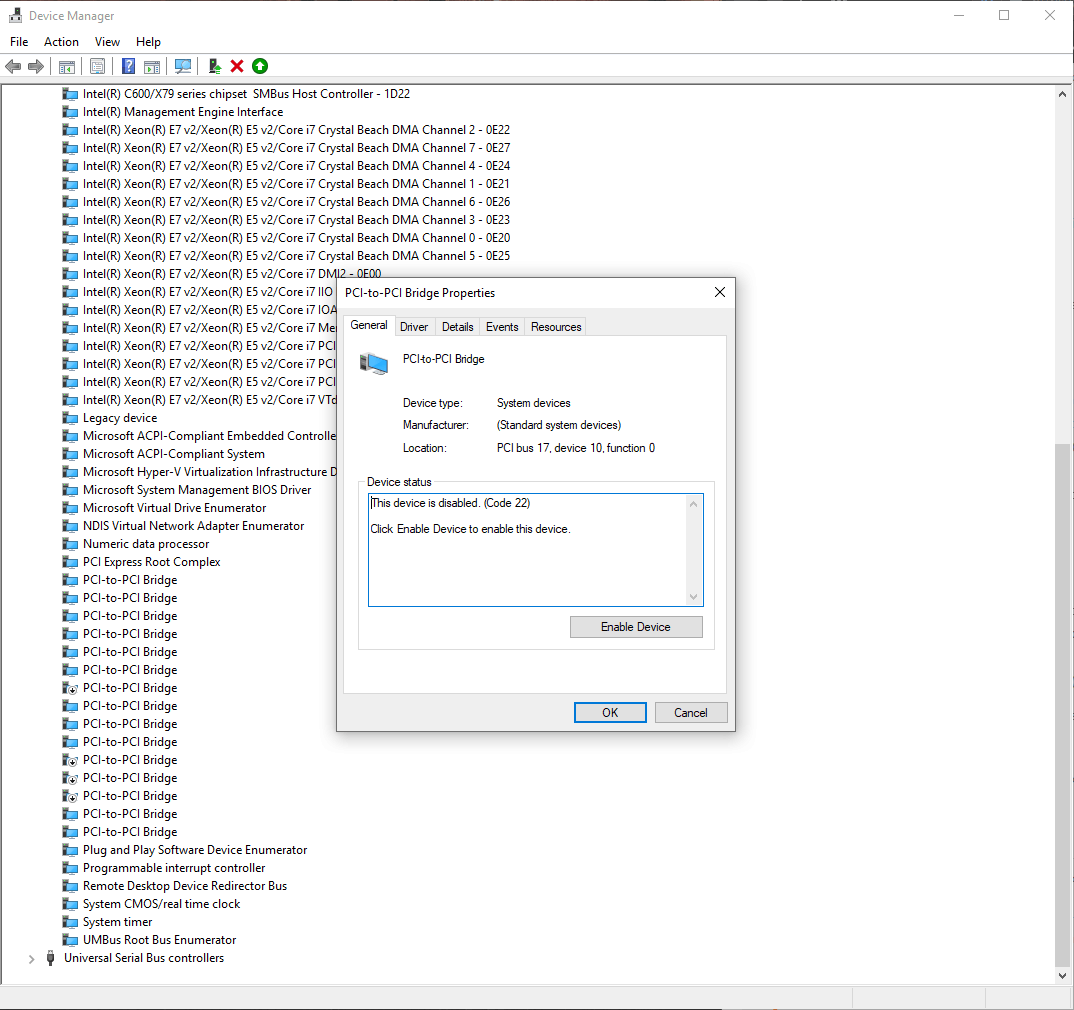Click the USB icon for Universal Serial Bus controllers

(x=50, y=958)
